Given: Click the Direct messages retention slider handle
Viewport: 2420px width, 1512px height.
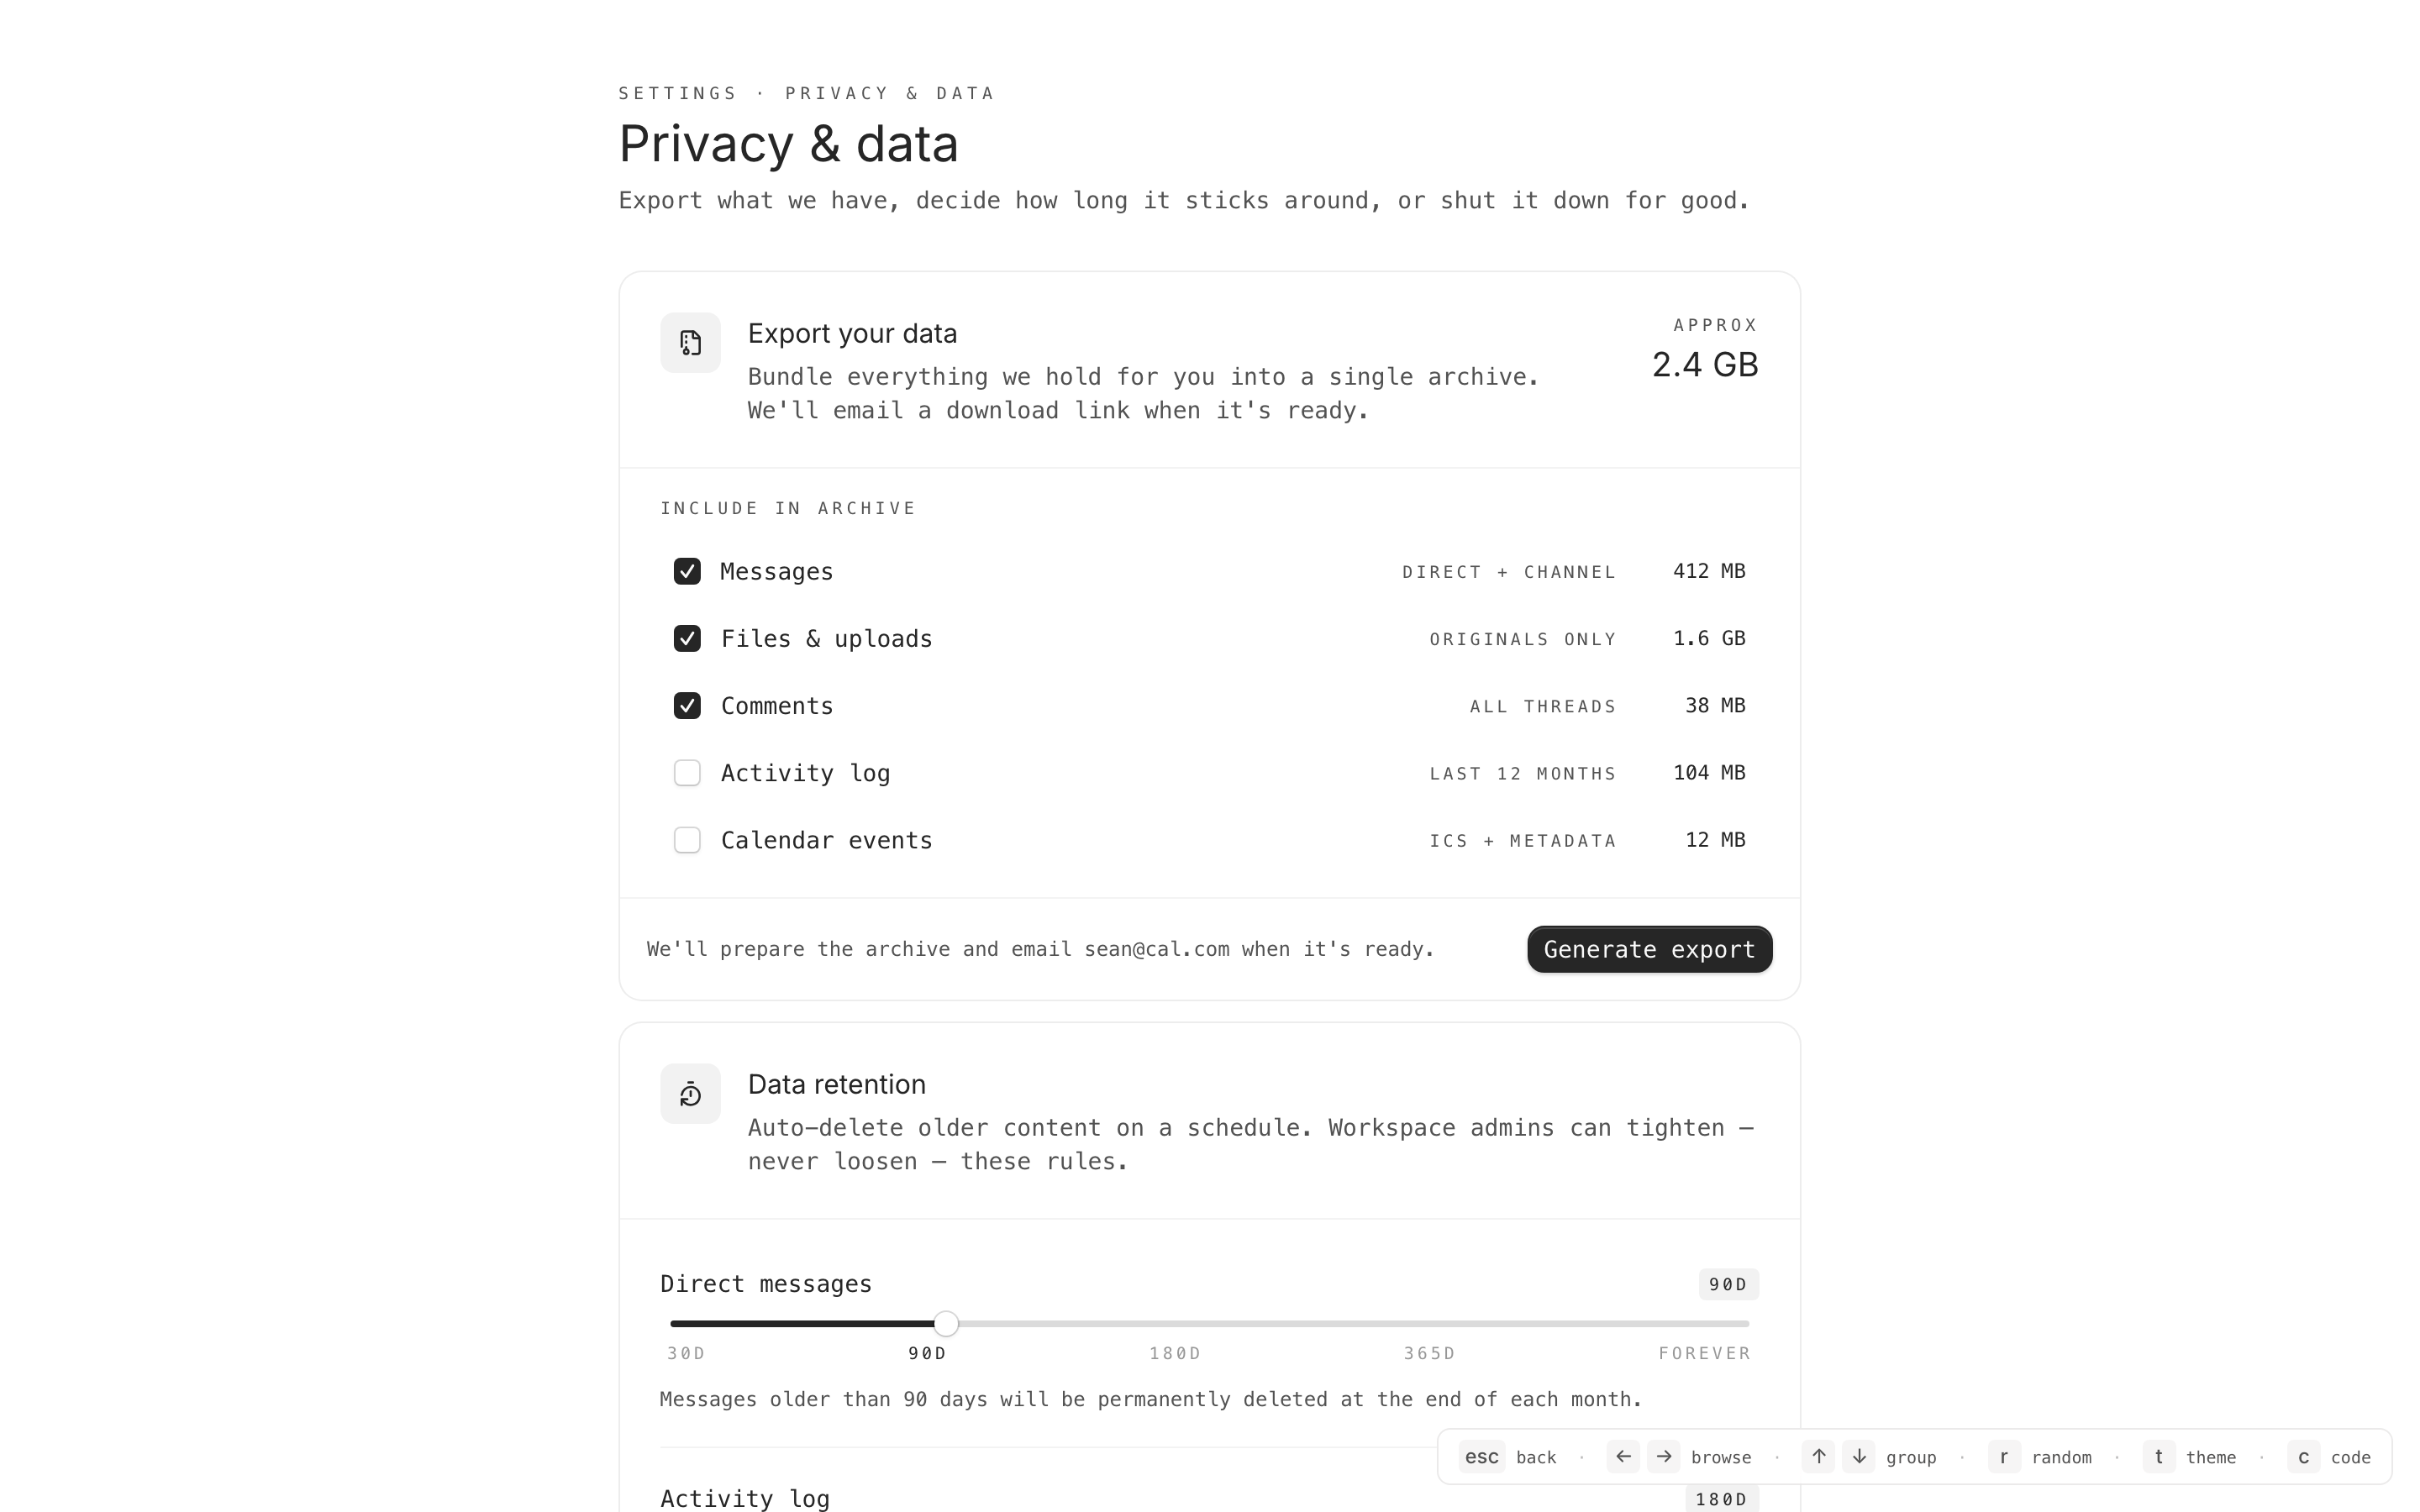Looking at the screenshot, I should coord(946,1324).
